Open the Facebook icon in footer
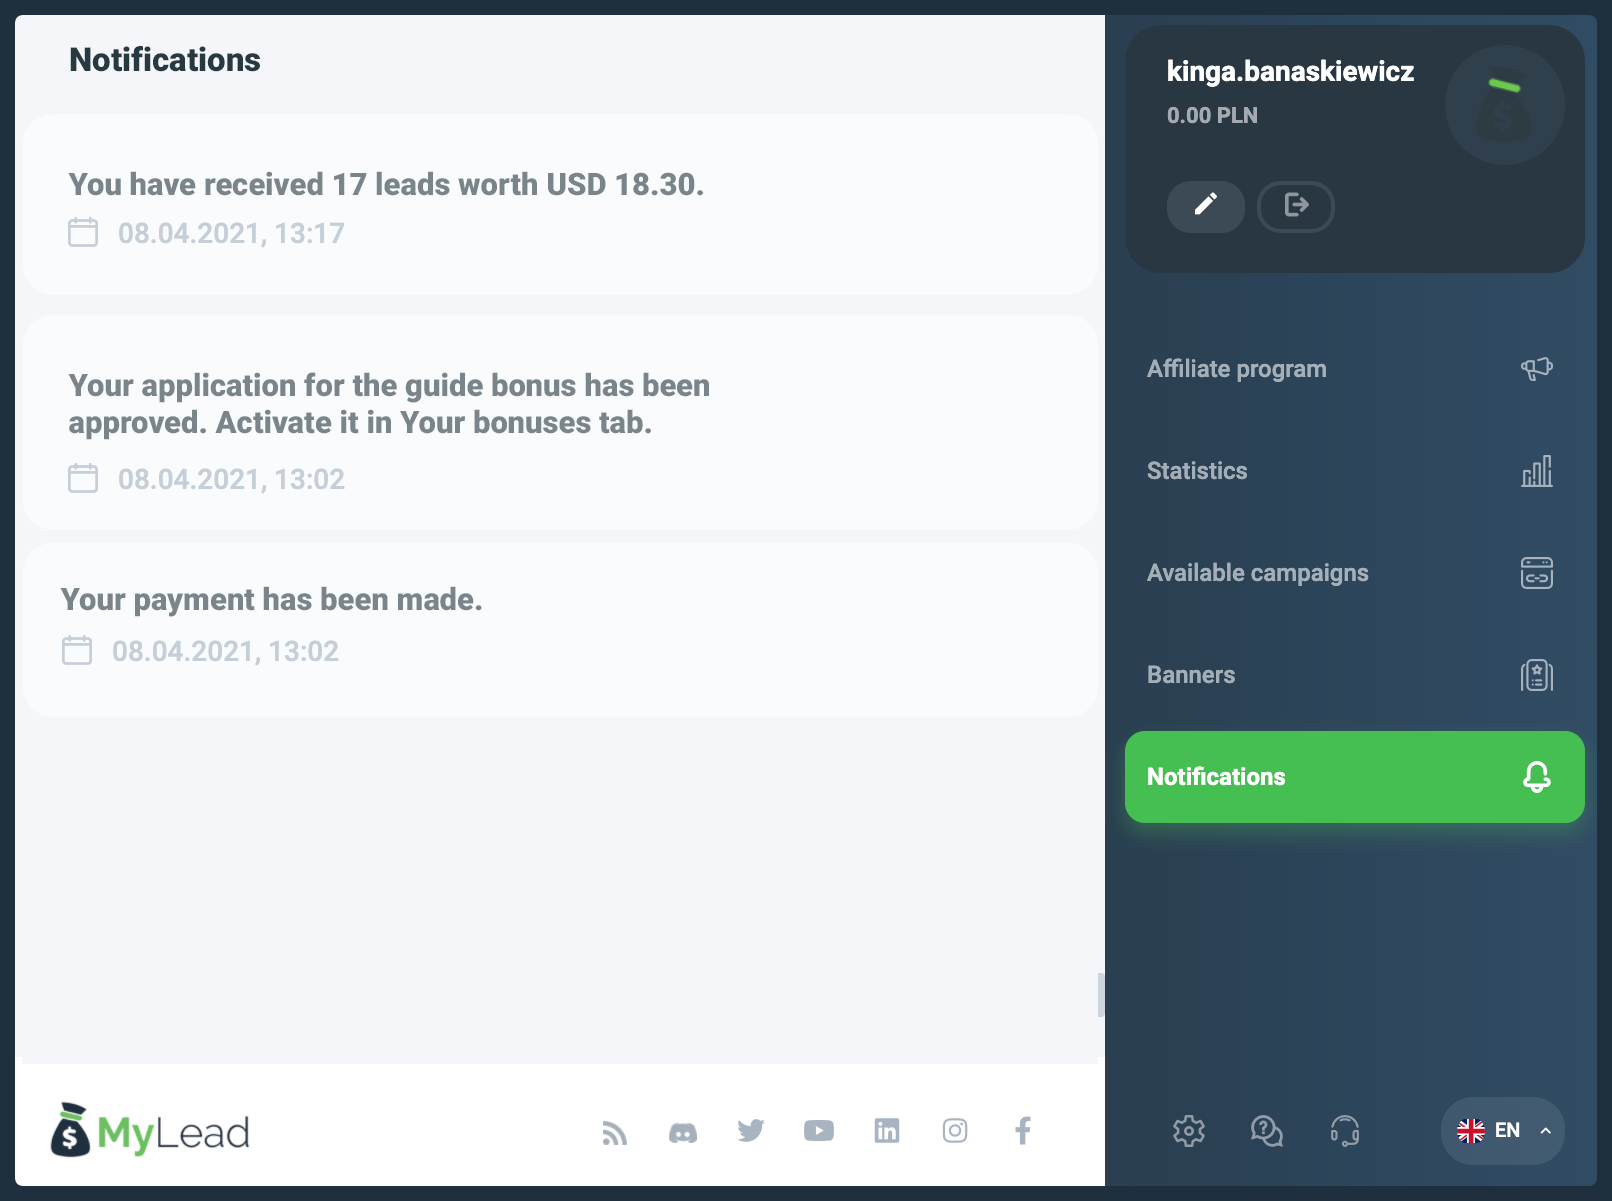1612x1201 pixels. pyautogui.click(x=1023, y=1131)
